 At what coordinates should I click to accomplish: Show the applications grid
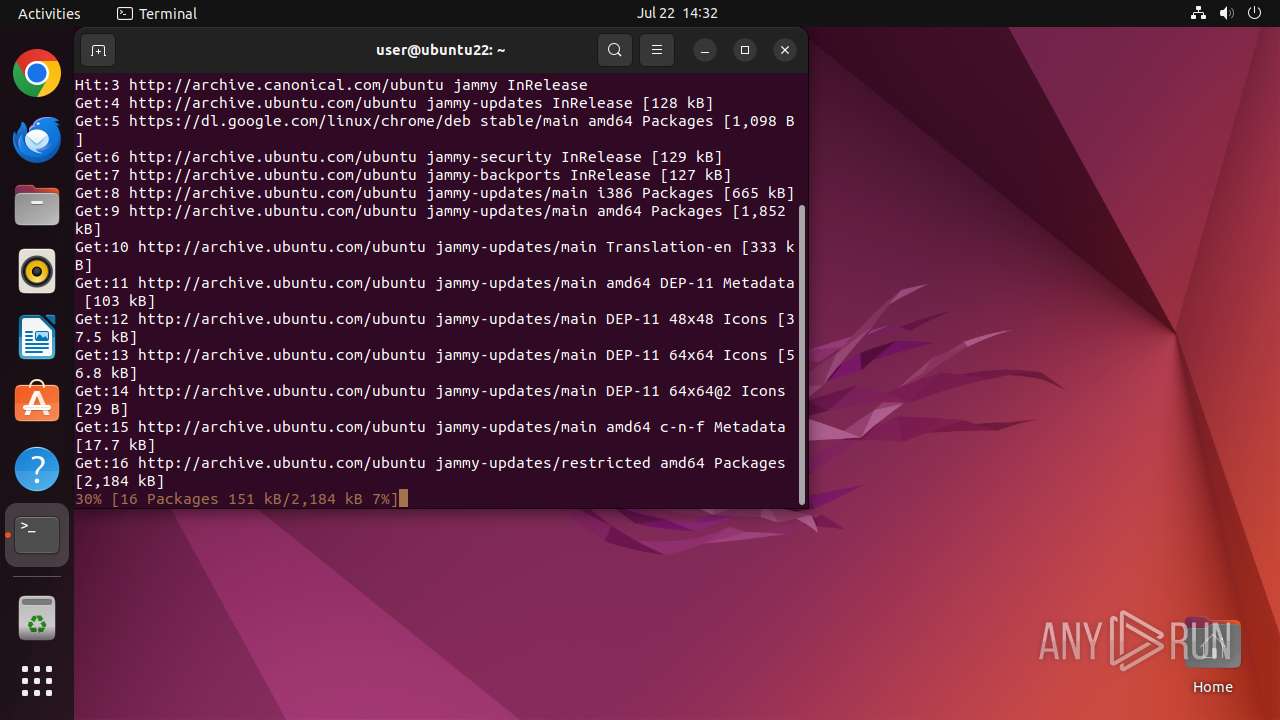coord(37,681)
